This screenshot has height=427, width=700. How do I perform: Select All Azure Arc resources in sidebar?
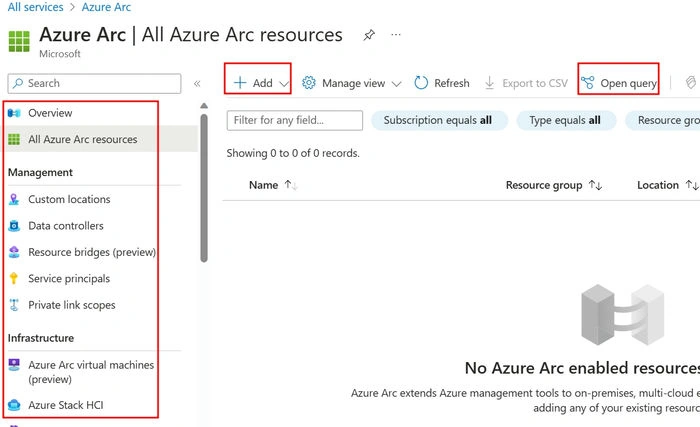83,139
